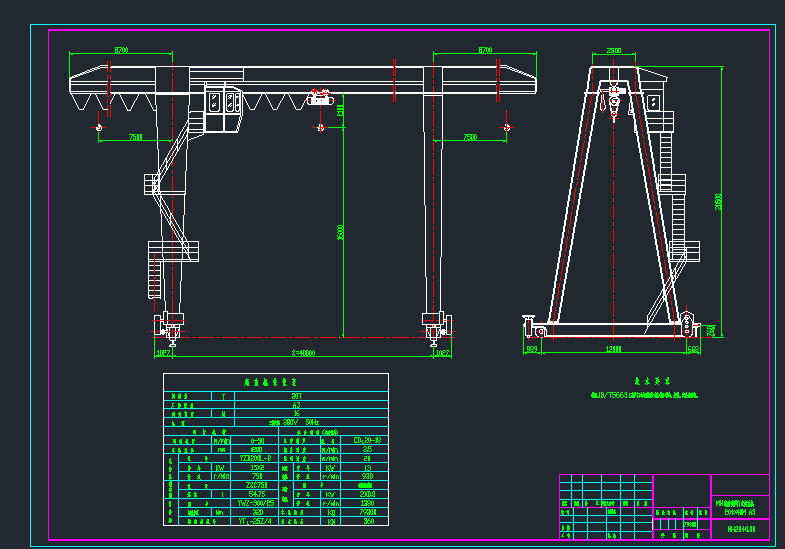This screenshot has height=549, width=785.
Task: Select the ZSC750 reducer cell
Action: pyautogui.click(x=257, y=485)
